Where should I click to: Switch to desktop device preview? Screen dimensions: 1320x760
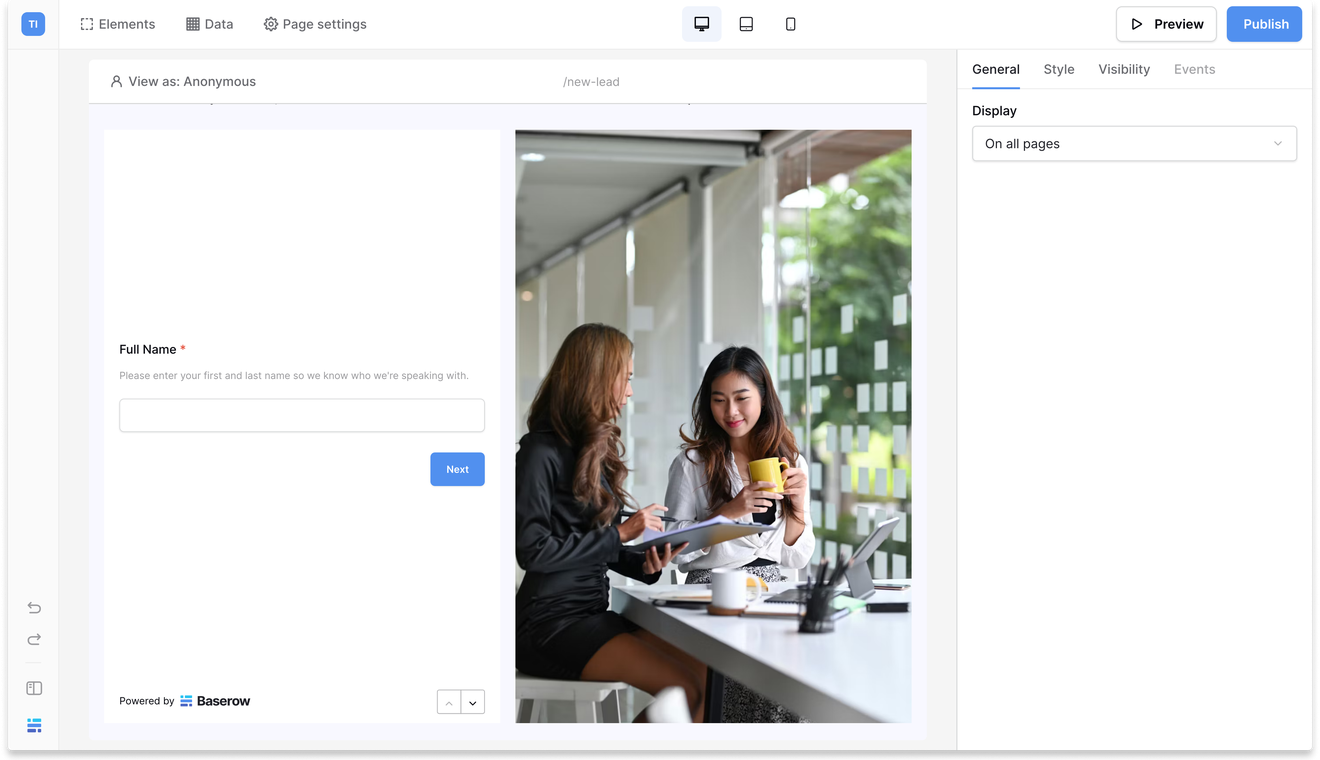pos(701,24)
